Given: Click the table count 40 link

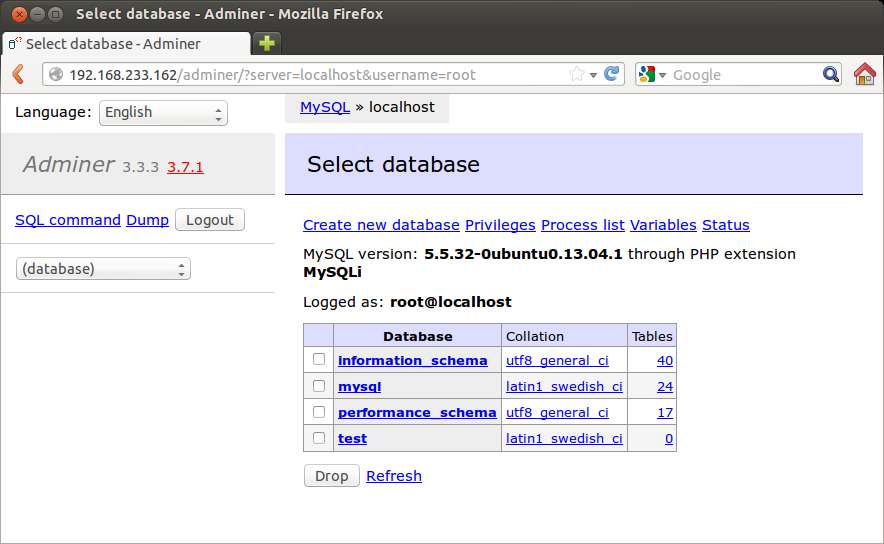Looking at the screenshot, I should [665, 361].
